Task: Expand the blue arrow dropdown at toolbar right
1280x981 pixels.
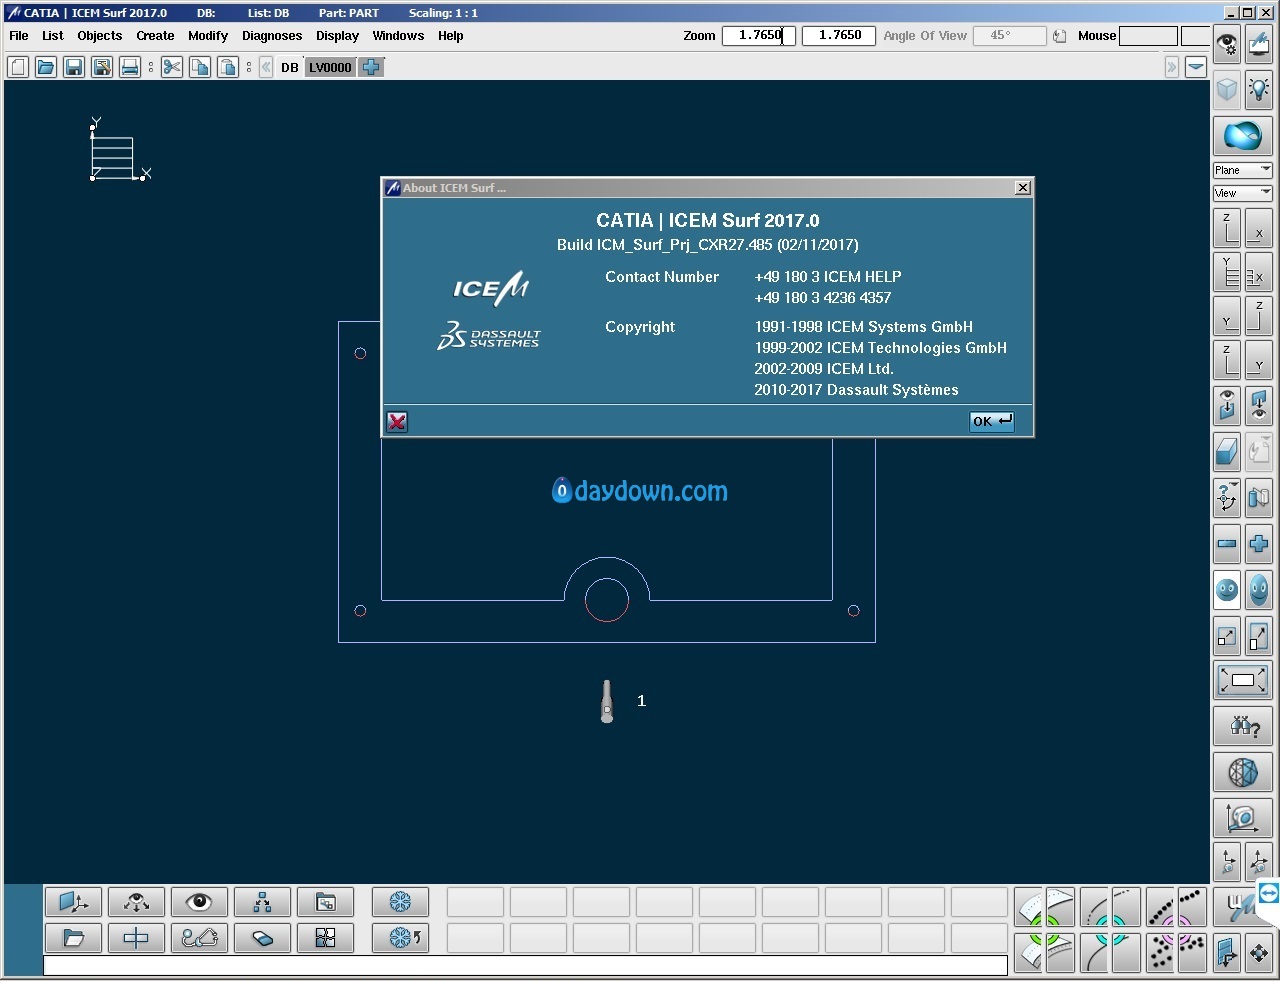Action: point(1196,67)
